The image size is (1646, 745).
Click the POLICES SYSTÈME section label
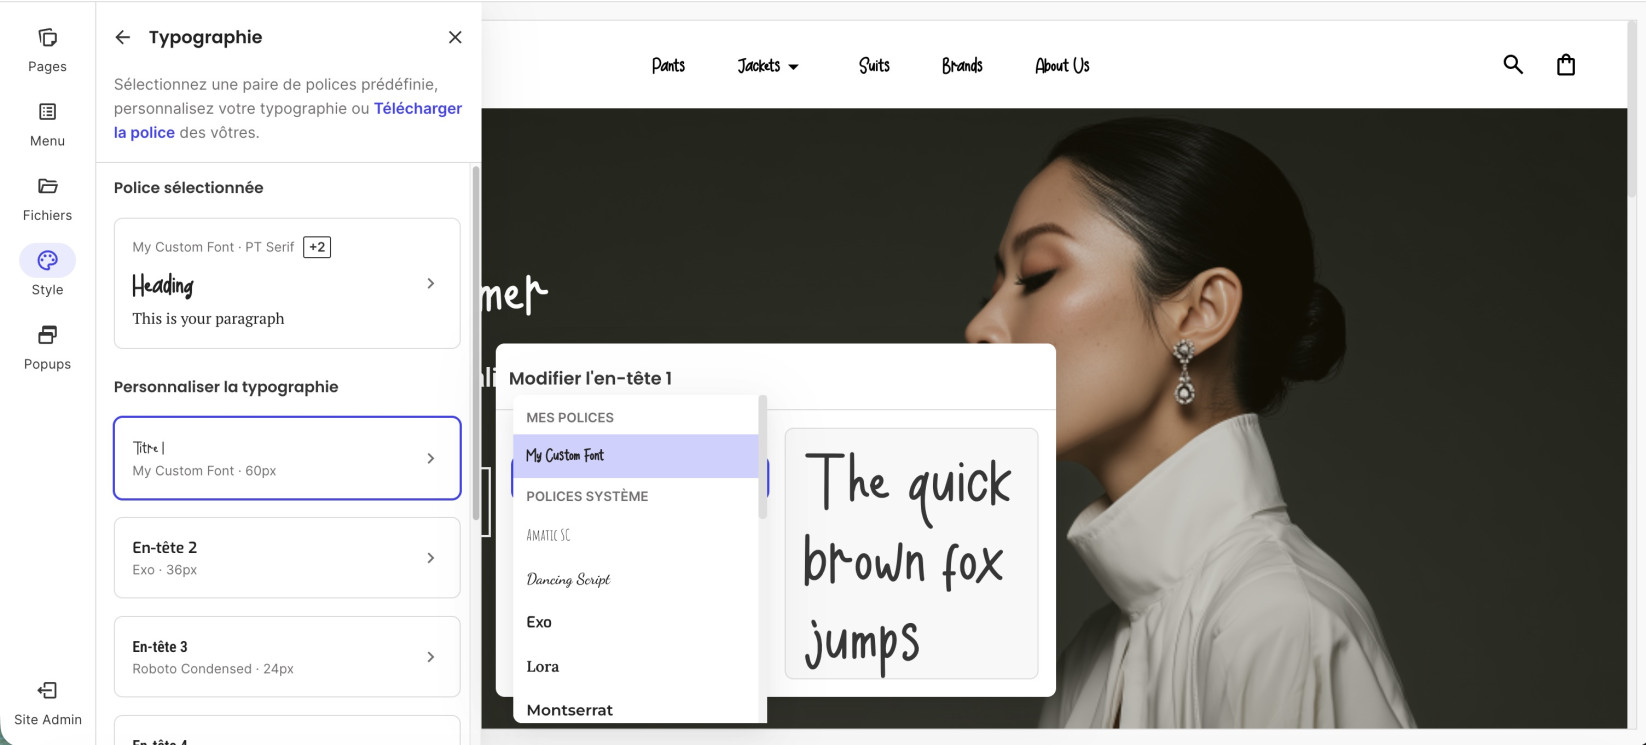[x=587, y=496]
